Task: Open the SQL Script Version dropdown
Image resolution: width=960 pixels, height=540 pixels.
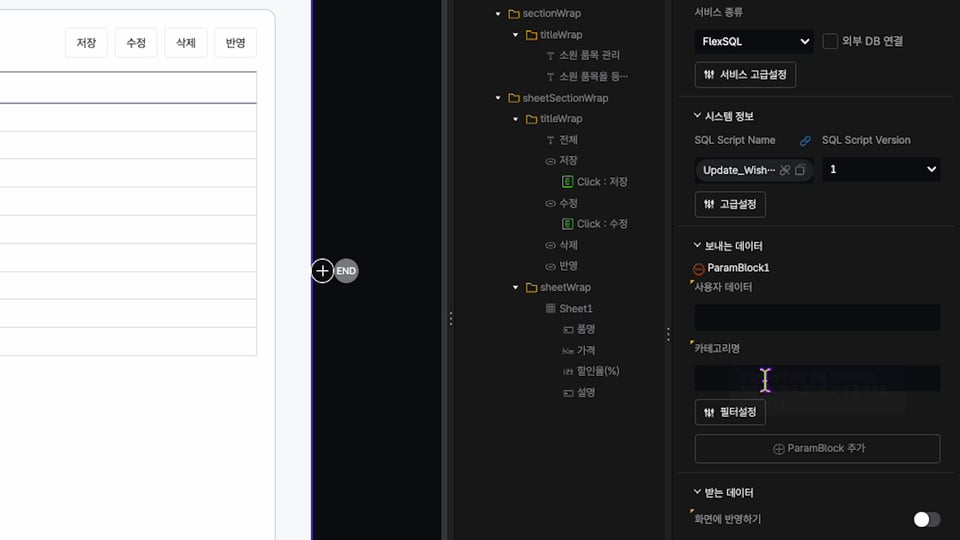Action: click(x=881, y=170)
